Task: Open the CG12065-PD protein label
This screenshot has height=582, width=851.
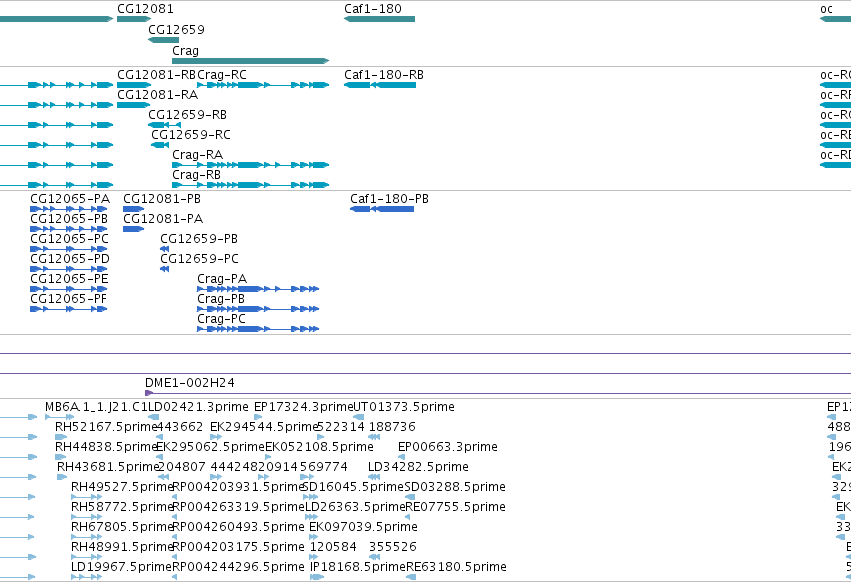Action: (70, 259)
